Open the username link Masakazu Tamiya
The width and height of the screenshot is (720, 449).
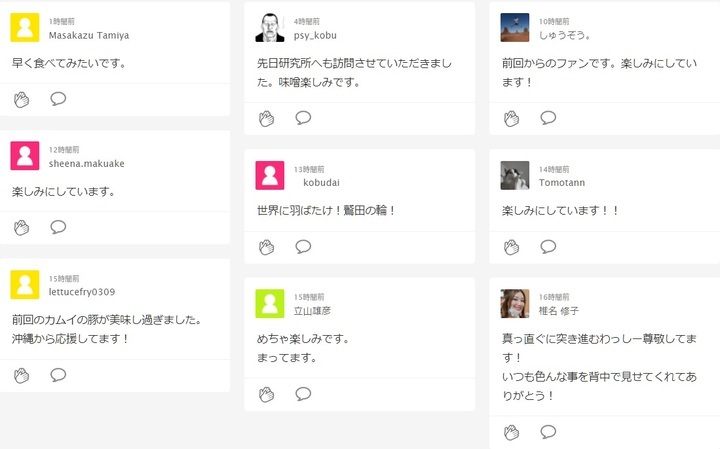[89, 35]
